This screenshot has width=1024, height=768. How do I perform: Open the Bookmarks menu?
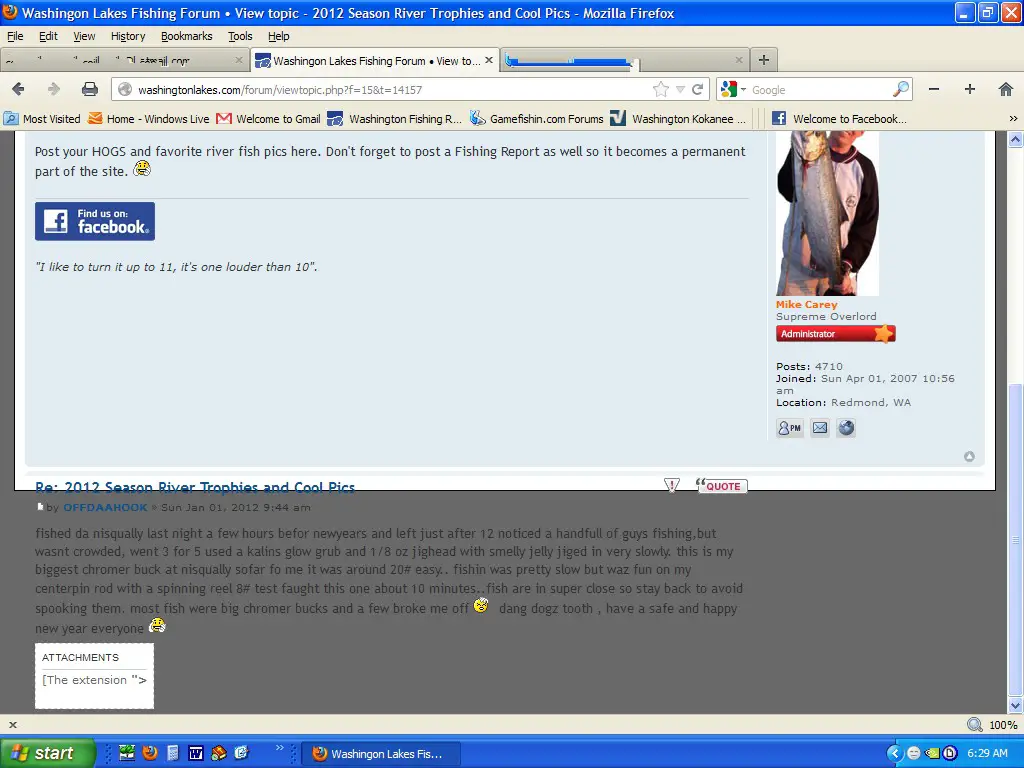pyautogui.click(x=186, y=36)
